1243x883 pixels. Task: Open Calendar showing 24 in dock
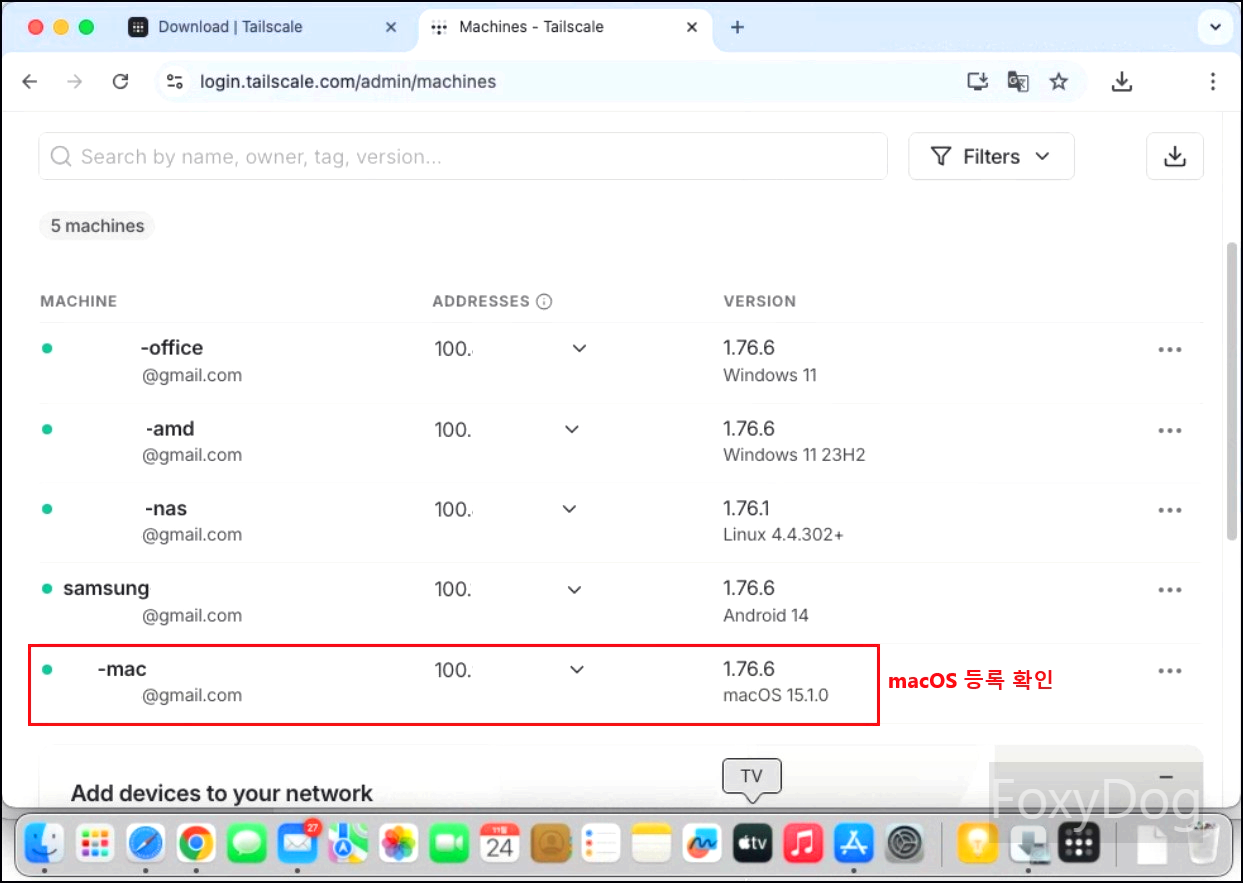[x=500, y=844]
